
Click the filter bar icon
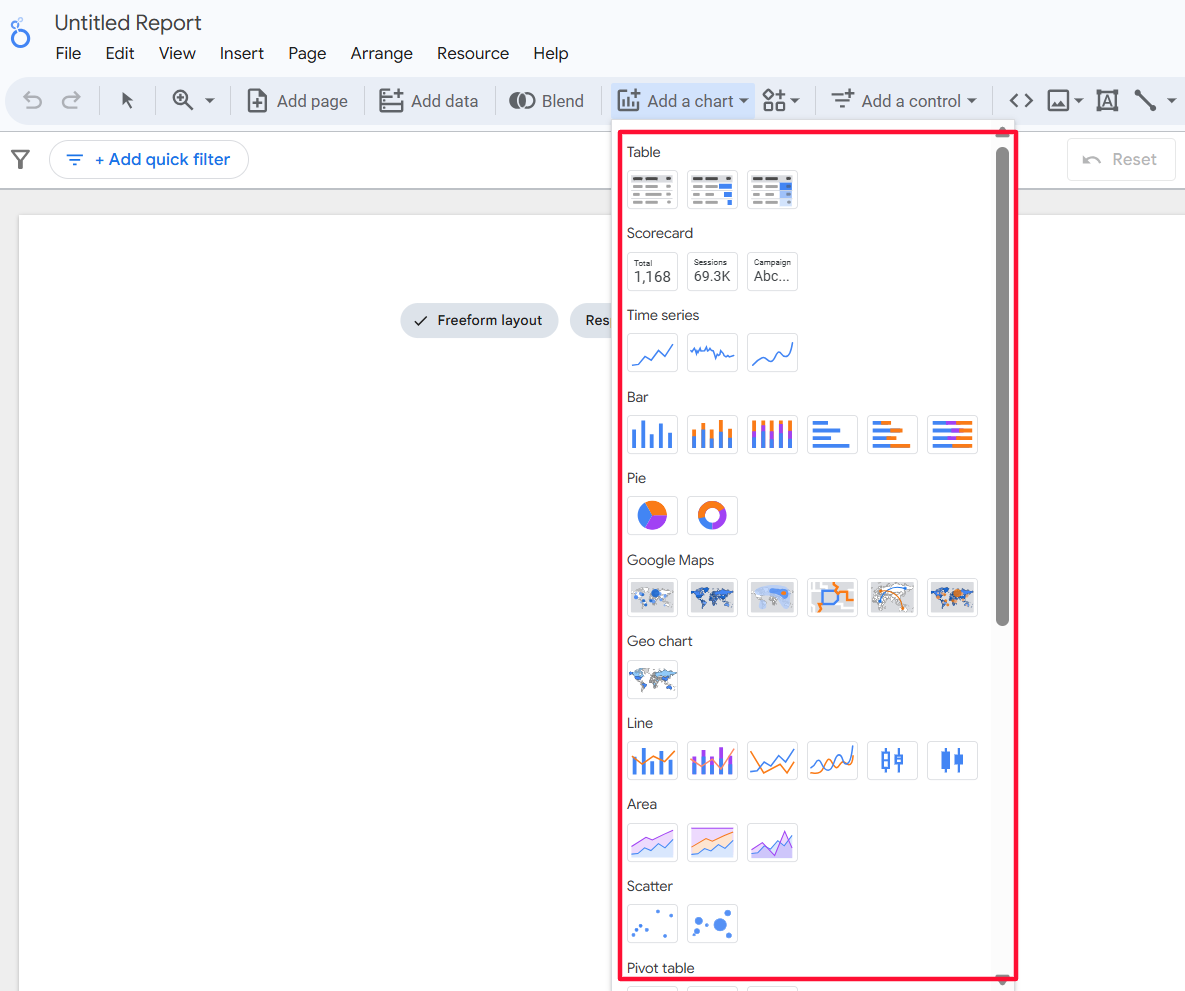tap(20, 160)
